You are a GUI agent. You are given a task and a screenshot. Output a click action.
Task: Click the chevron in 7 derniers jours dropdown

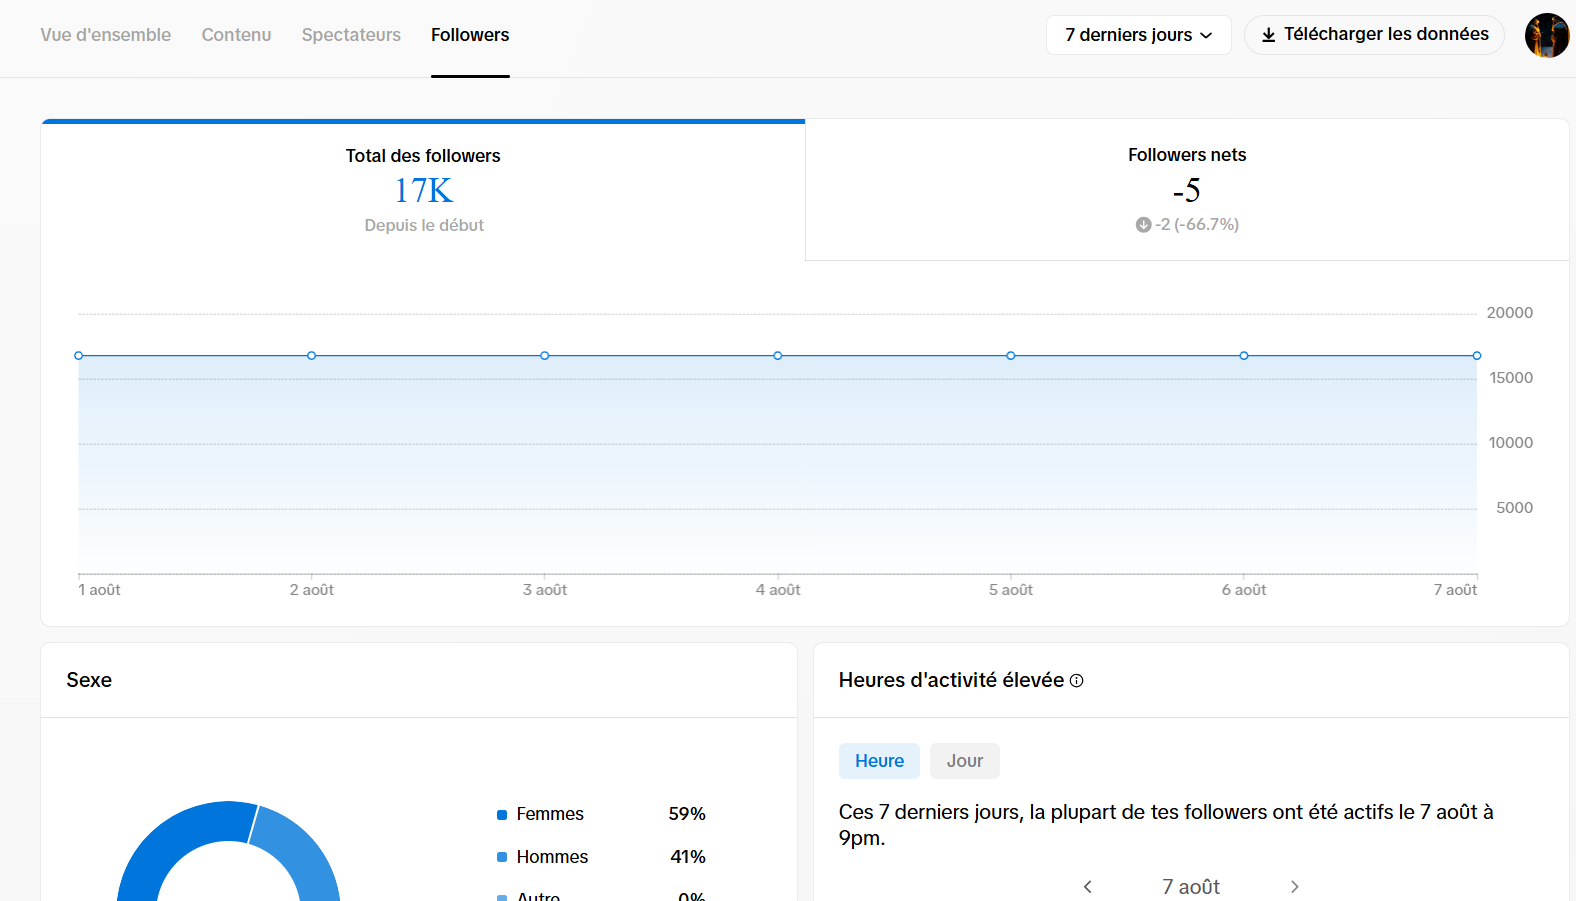point(1206,36)
